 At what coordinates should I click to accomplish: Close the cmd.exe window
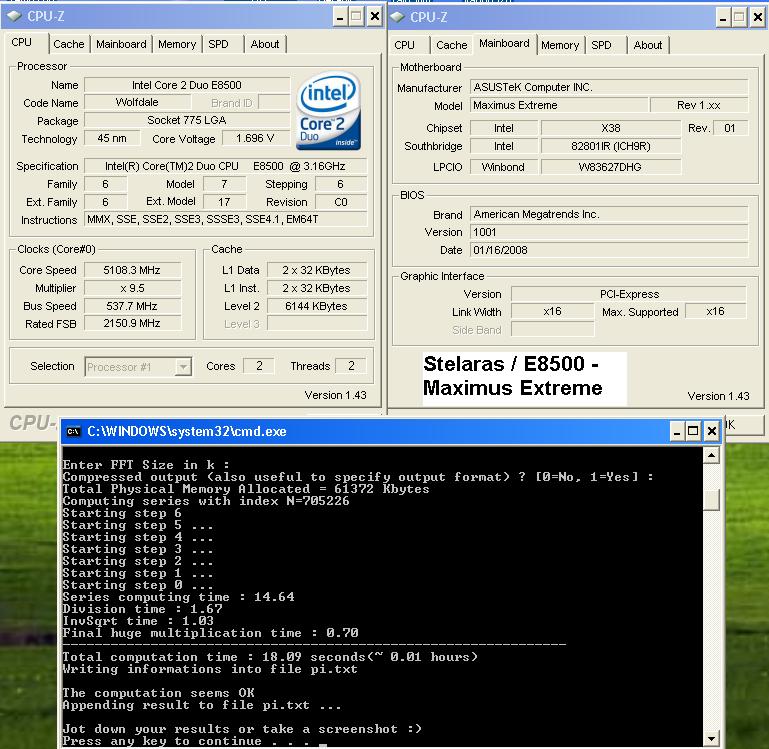click(x=712, y=432)
